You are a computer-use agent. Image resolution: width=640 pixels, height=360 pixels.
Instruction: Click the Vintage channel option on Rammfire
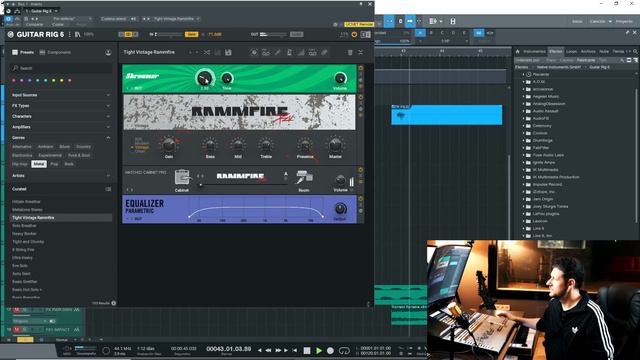[142, 147]
